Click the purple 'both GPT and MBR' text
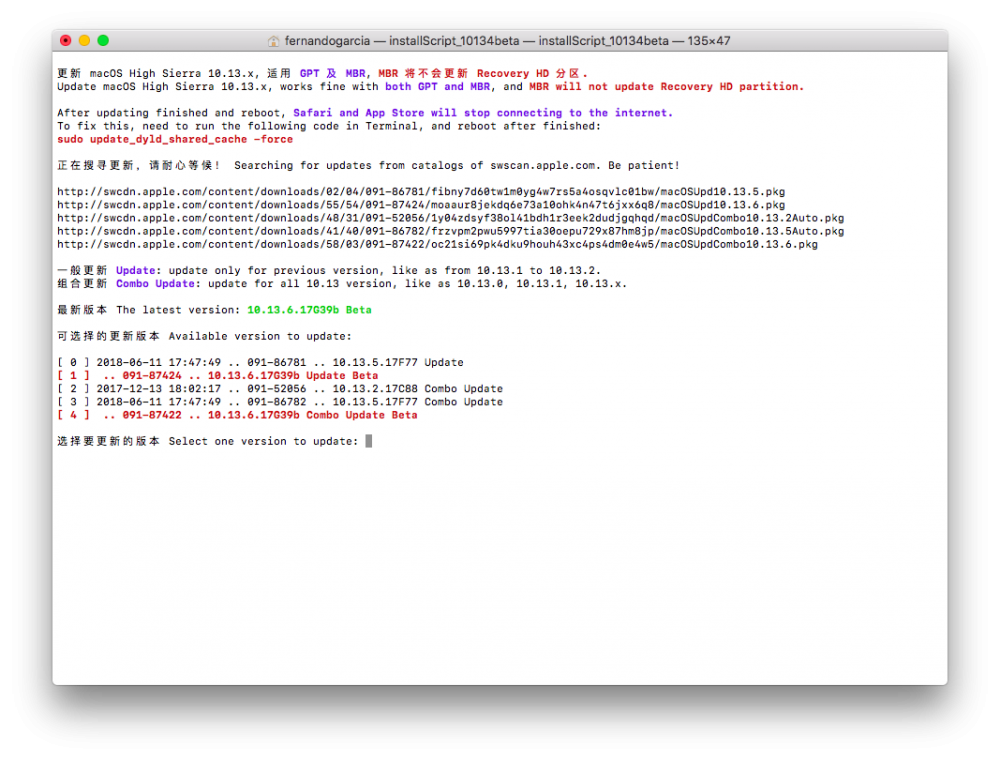 (438, 87)
